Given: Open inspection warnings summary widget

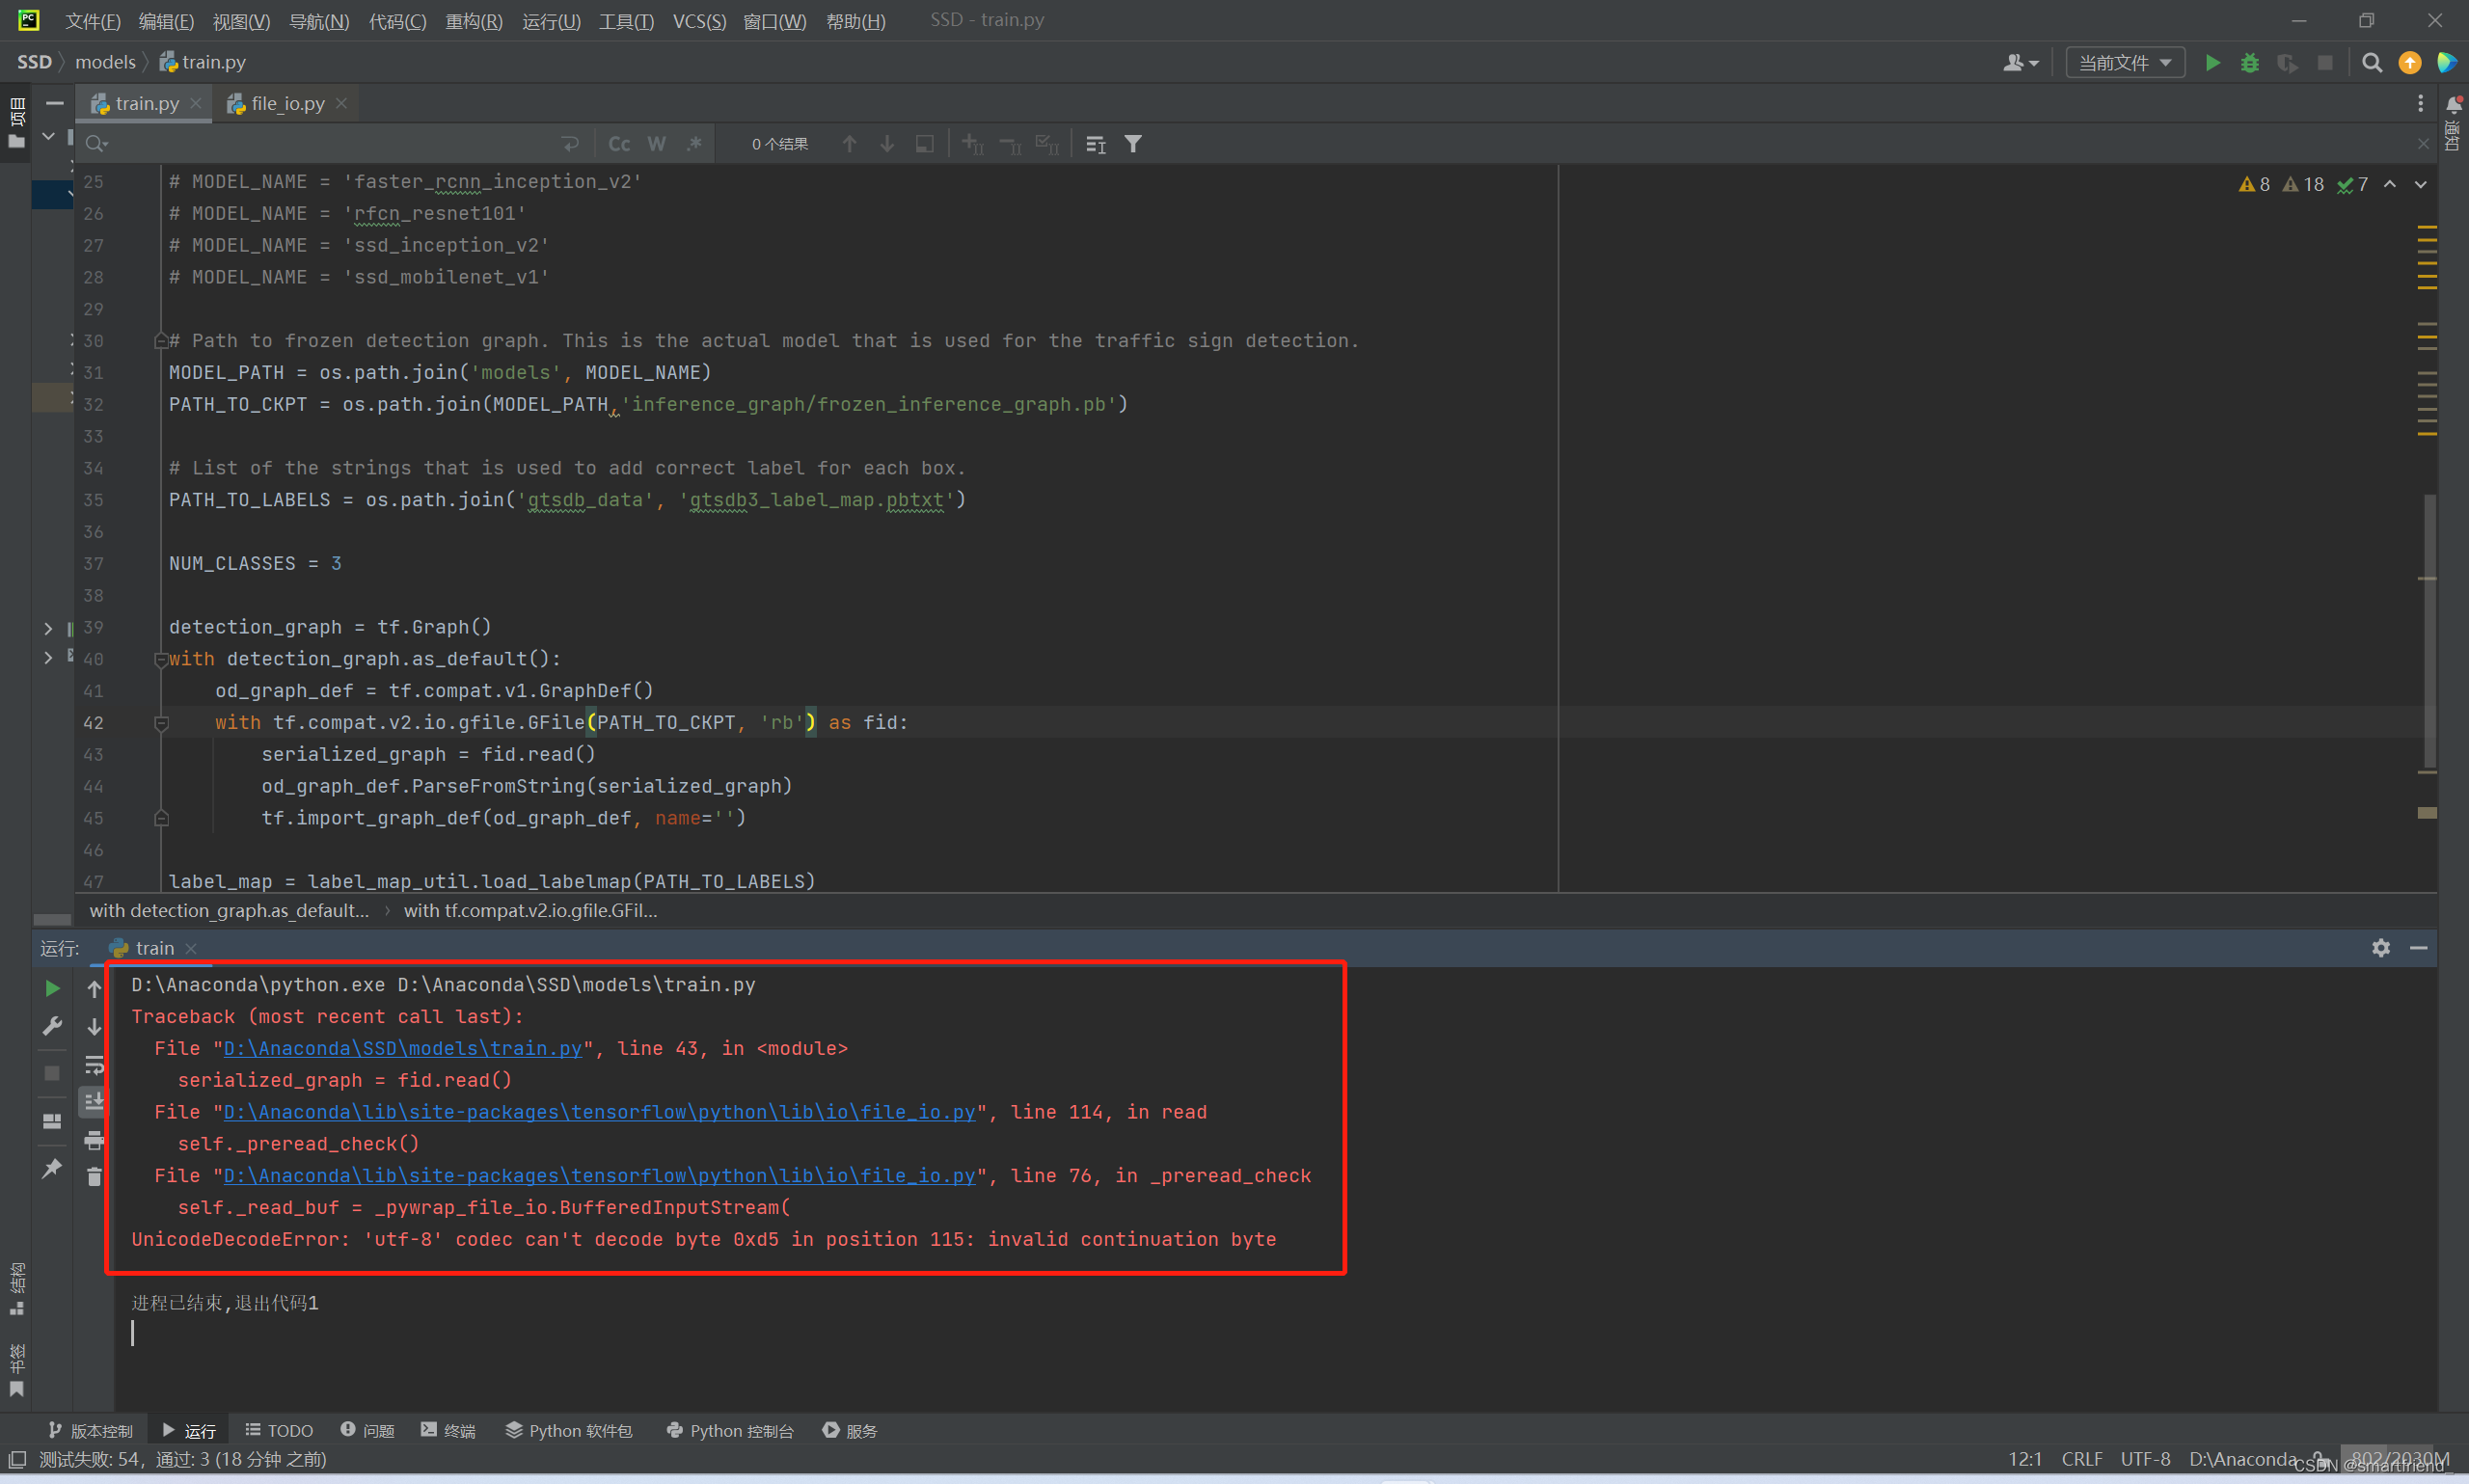Looking at the screenshot, I should pos(2303,185).
